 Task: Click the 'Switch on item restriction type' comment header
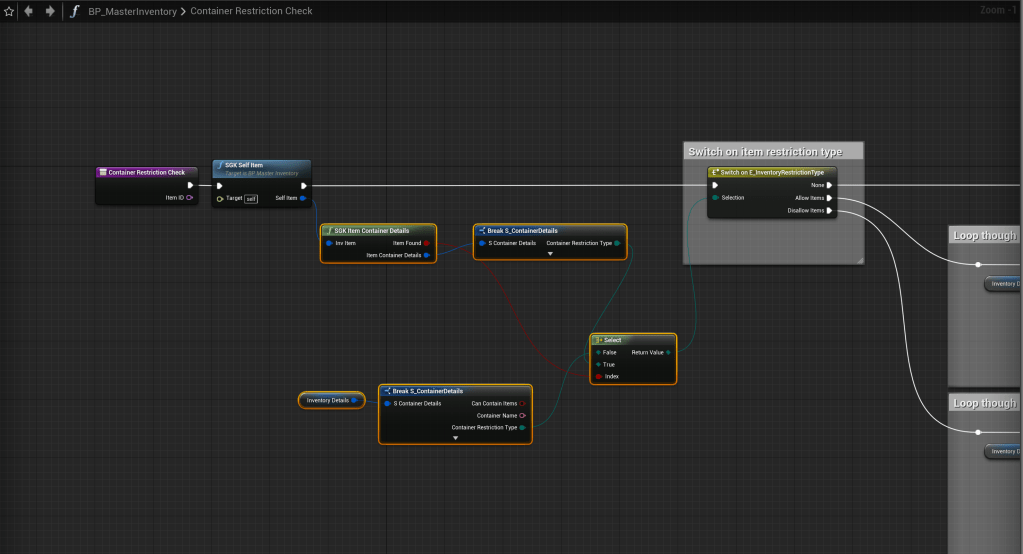[x=765, y=152]
